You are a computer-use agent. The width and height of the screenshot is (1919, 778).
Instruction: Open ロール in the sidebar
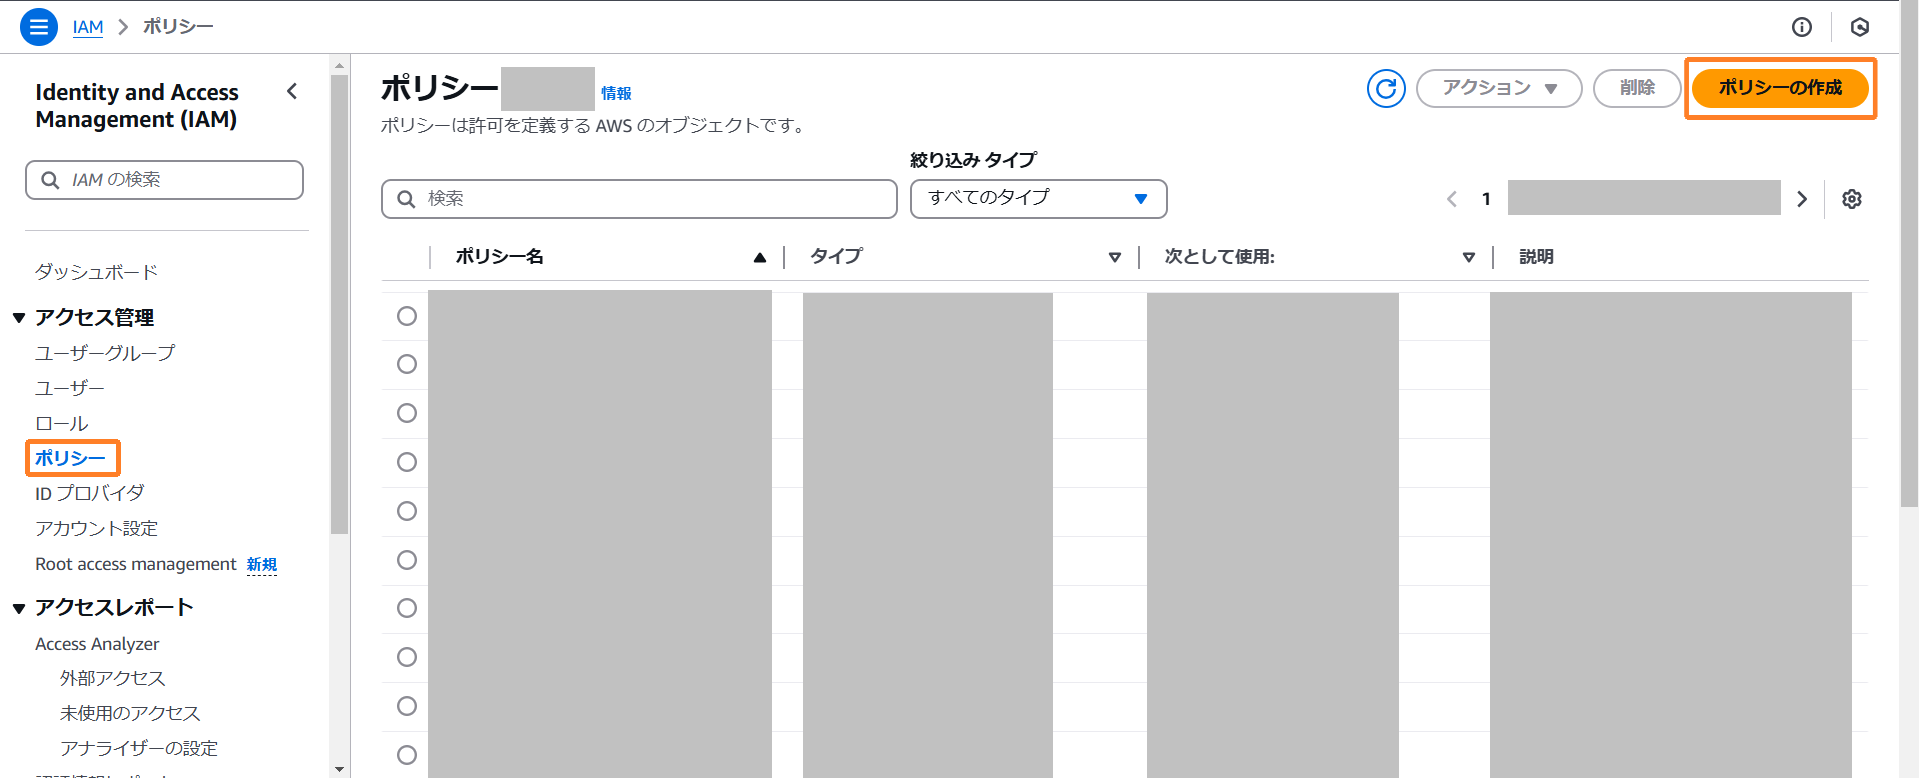tap(62, 423)
